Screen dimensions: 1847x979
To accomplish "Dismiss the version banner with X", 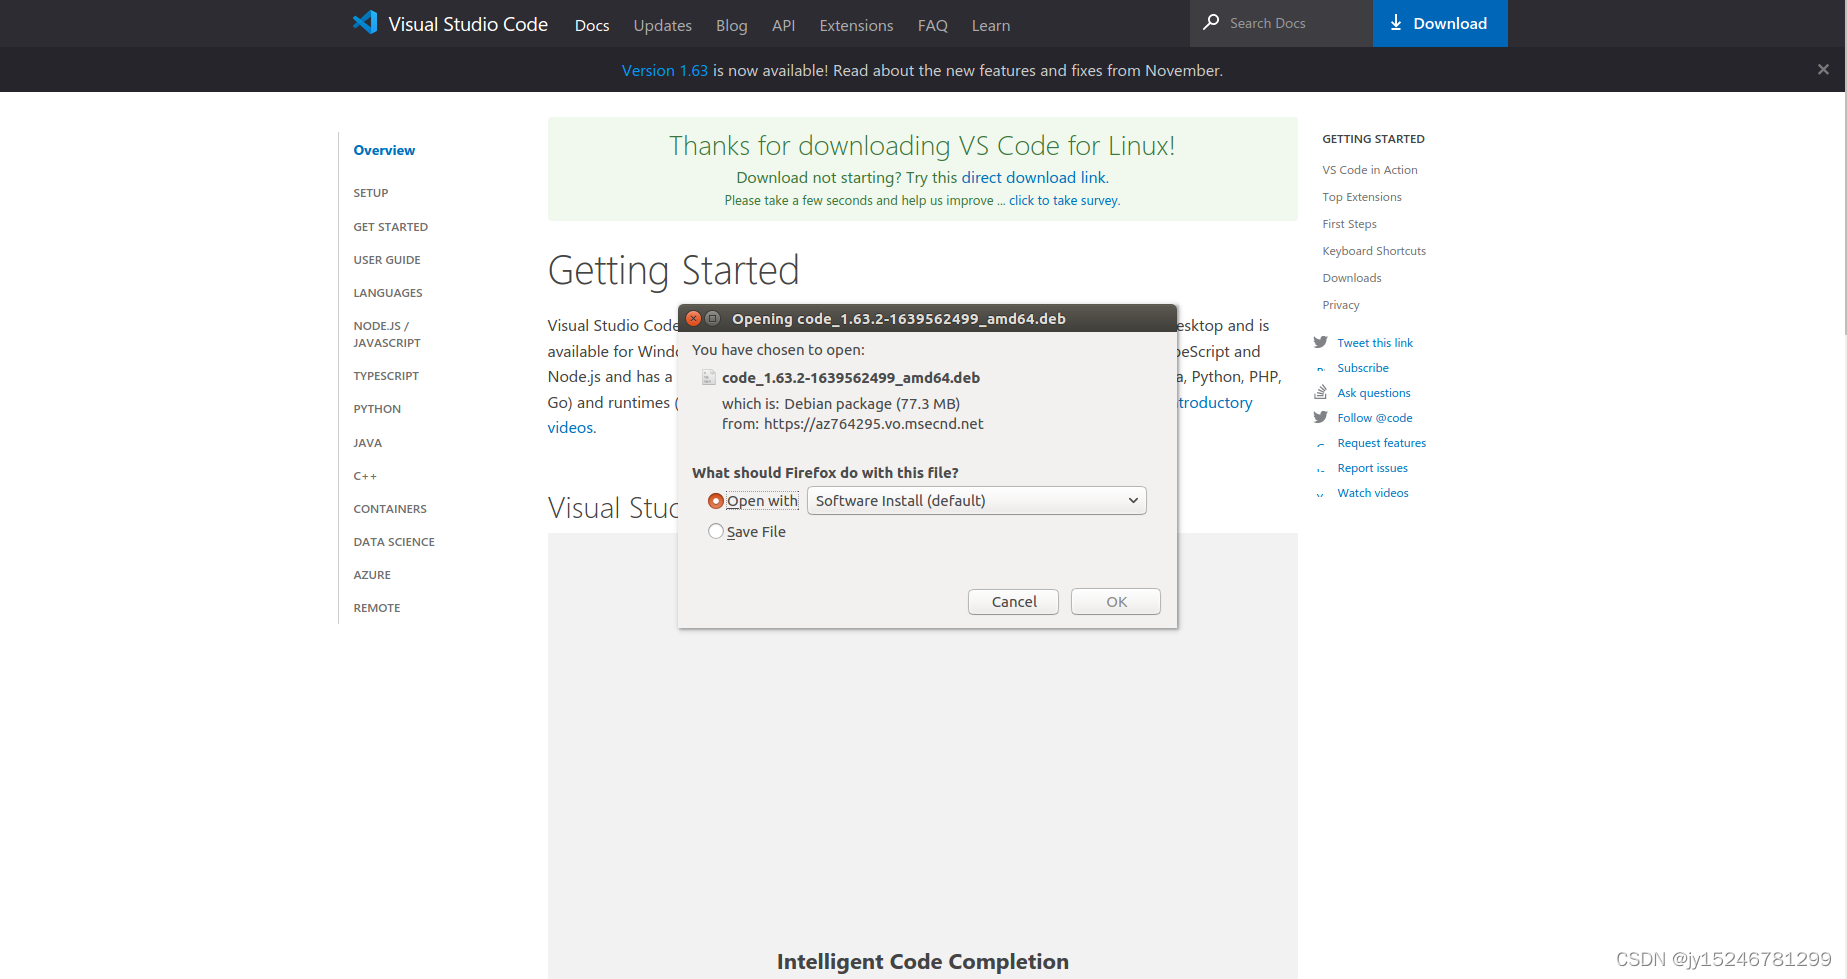I will tap(1823, 69).
